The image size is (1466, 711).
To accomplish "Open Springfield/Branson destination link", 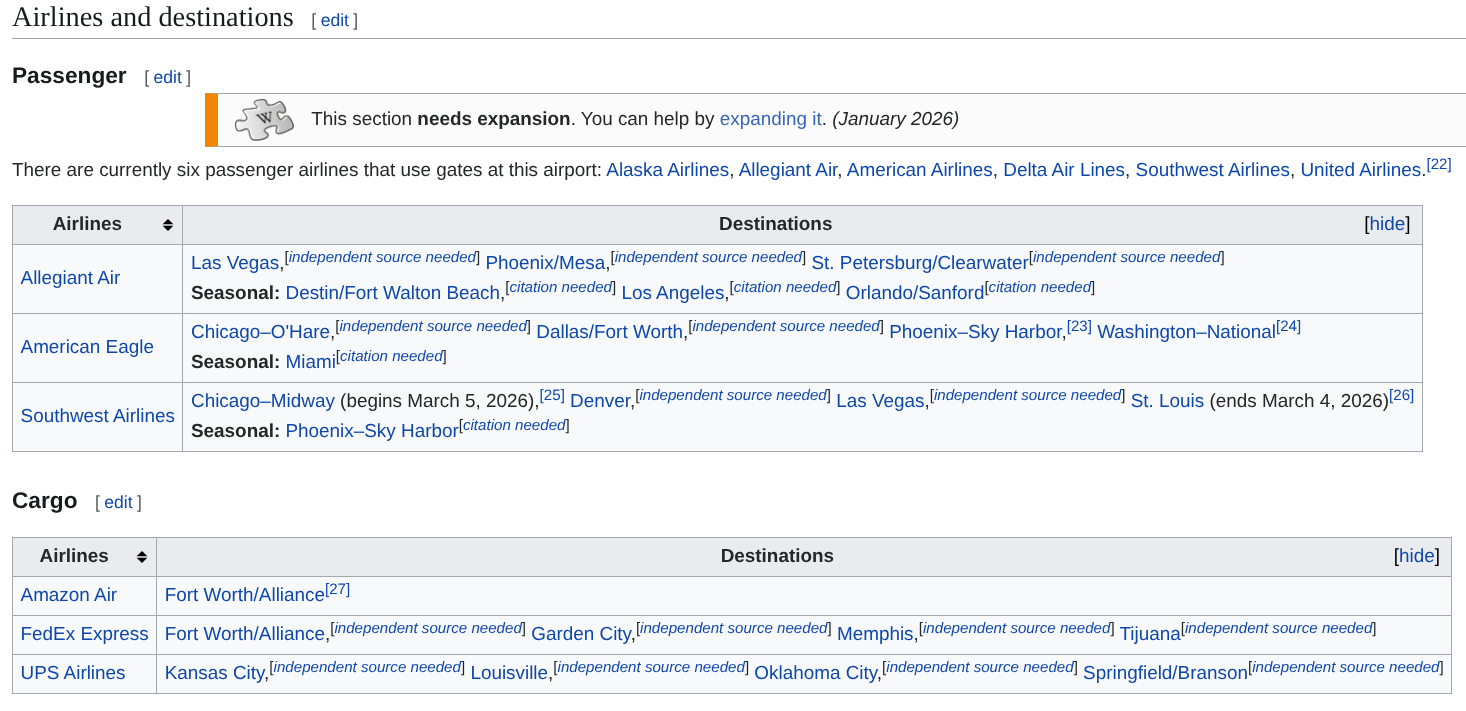I will click(x=1164, y=673).
